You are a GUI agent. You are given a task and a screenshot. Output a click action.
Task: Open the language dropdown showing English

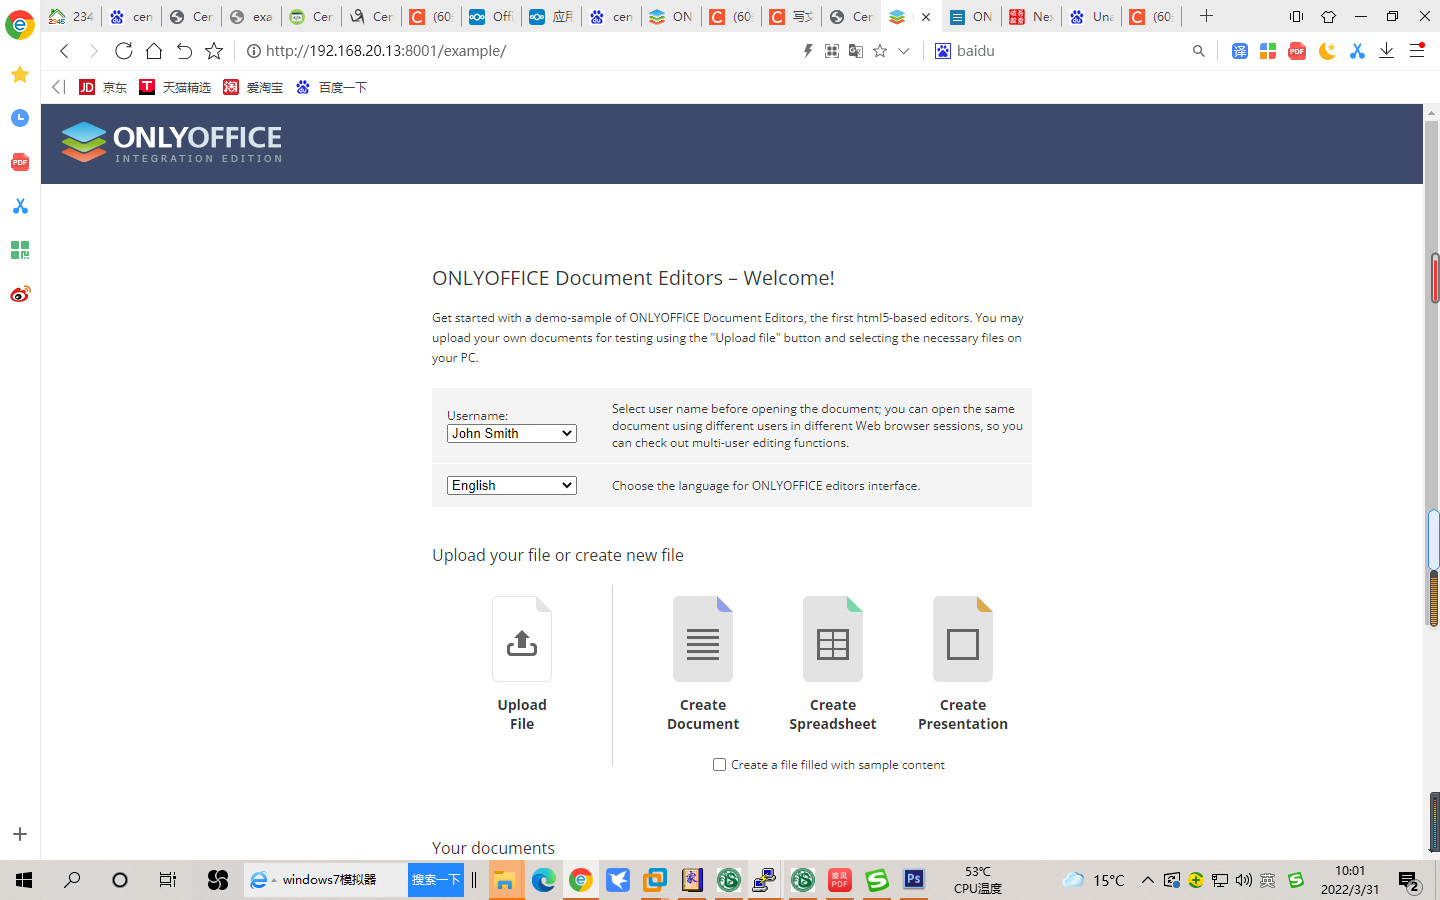point(511,485)
